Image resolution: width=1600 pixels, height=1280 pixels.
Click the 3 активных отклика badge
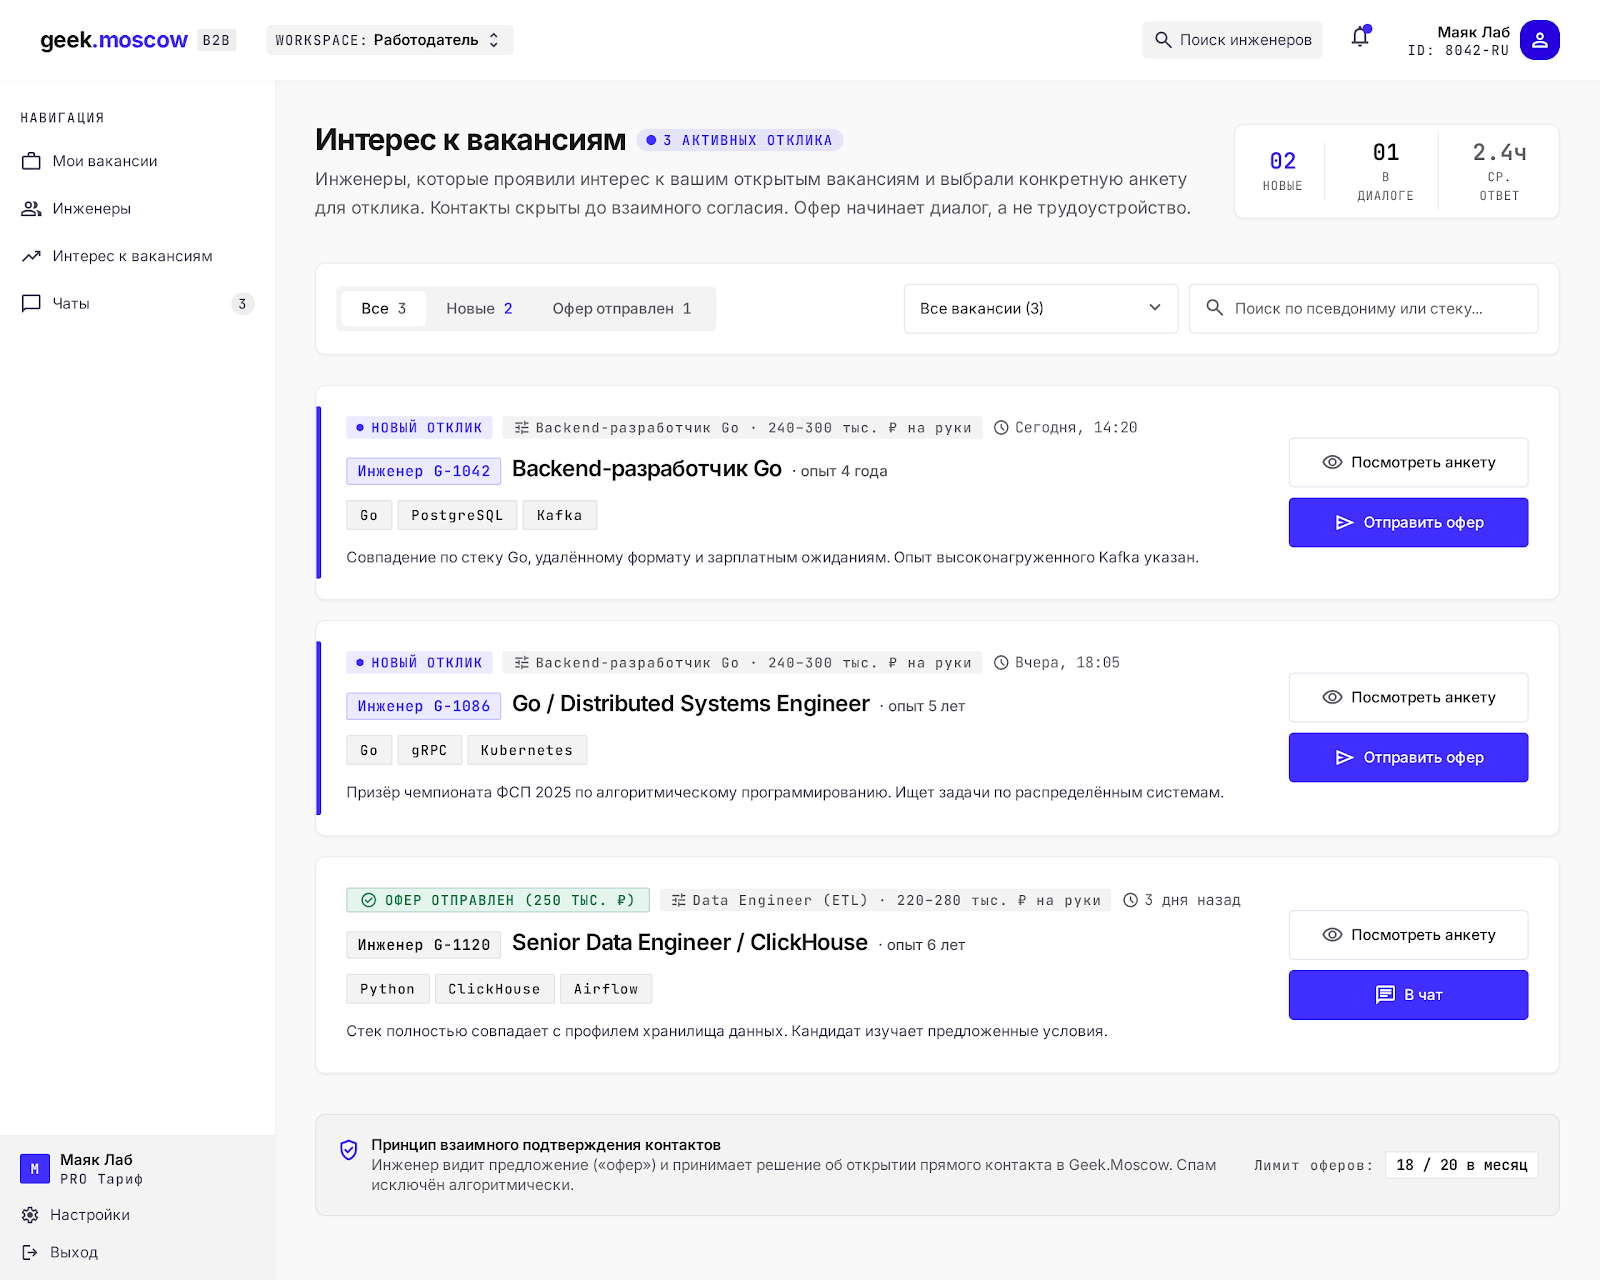click(740, 140)
